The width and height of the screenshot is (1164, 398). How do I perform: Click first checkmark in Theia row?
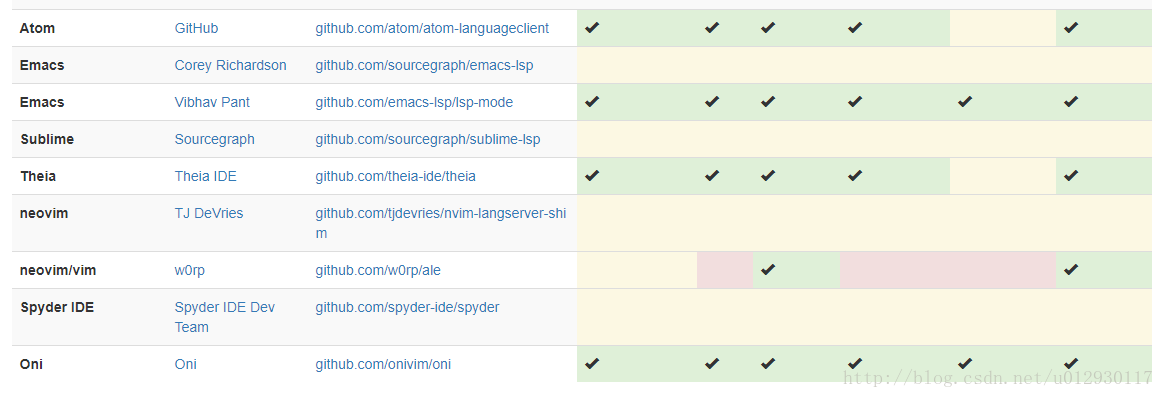pos(592,176)
